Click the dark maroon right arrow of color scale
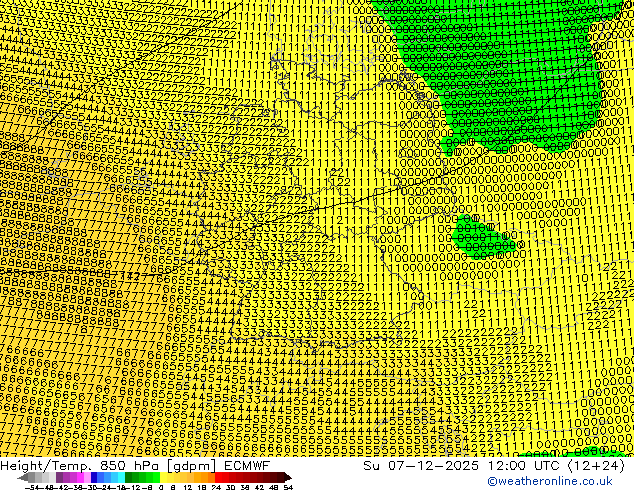The width and height of the screenshot is (634, 490). [287, 478]
